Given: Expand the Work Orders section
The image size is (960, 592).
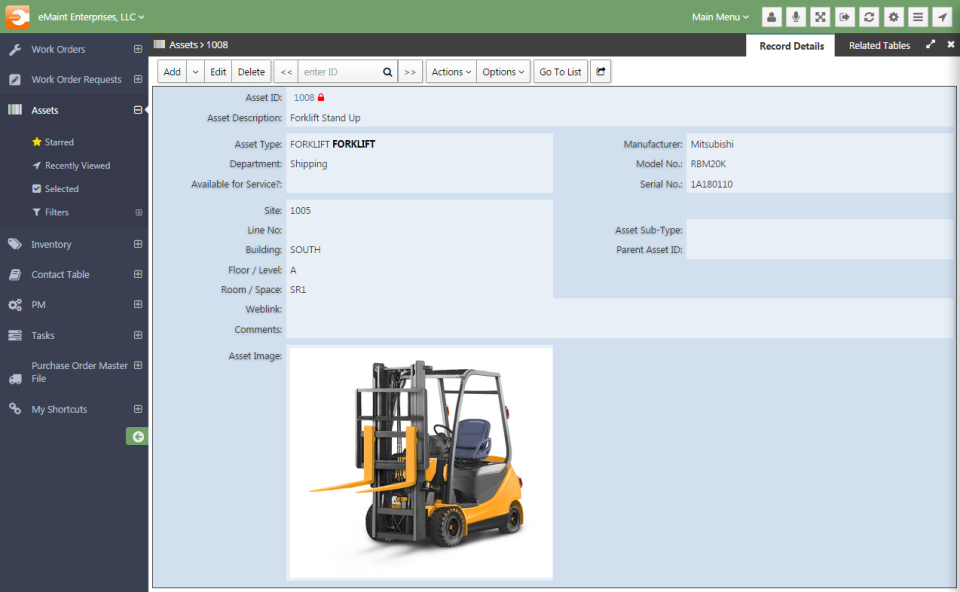Looking at the screenshot, I should point(136,49).
